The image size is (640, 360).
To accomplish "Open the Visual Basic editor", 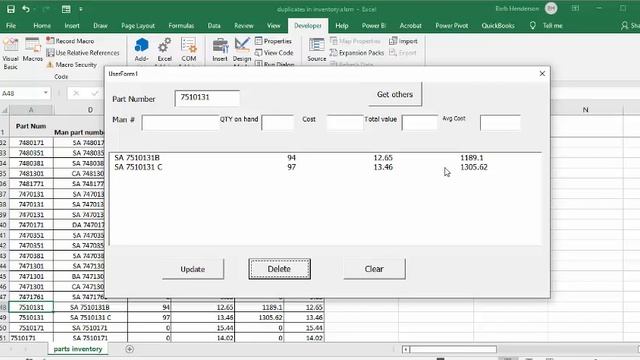I will pos(11,53).
